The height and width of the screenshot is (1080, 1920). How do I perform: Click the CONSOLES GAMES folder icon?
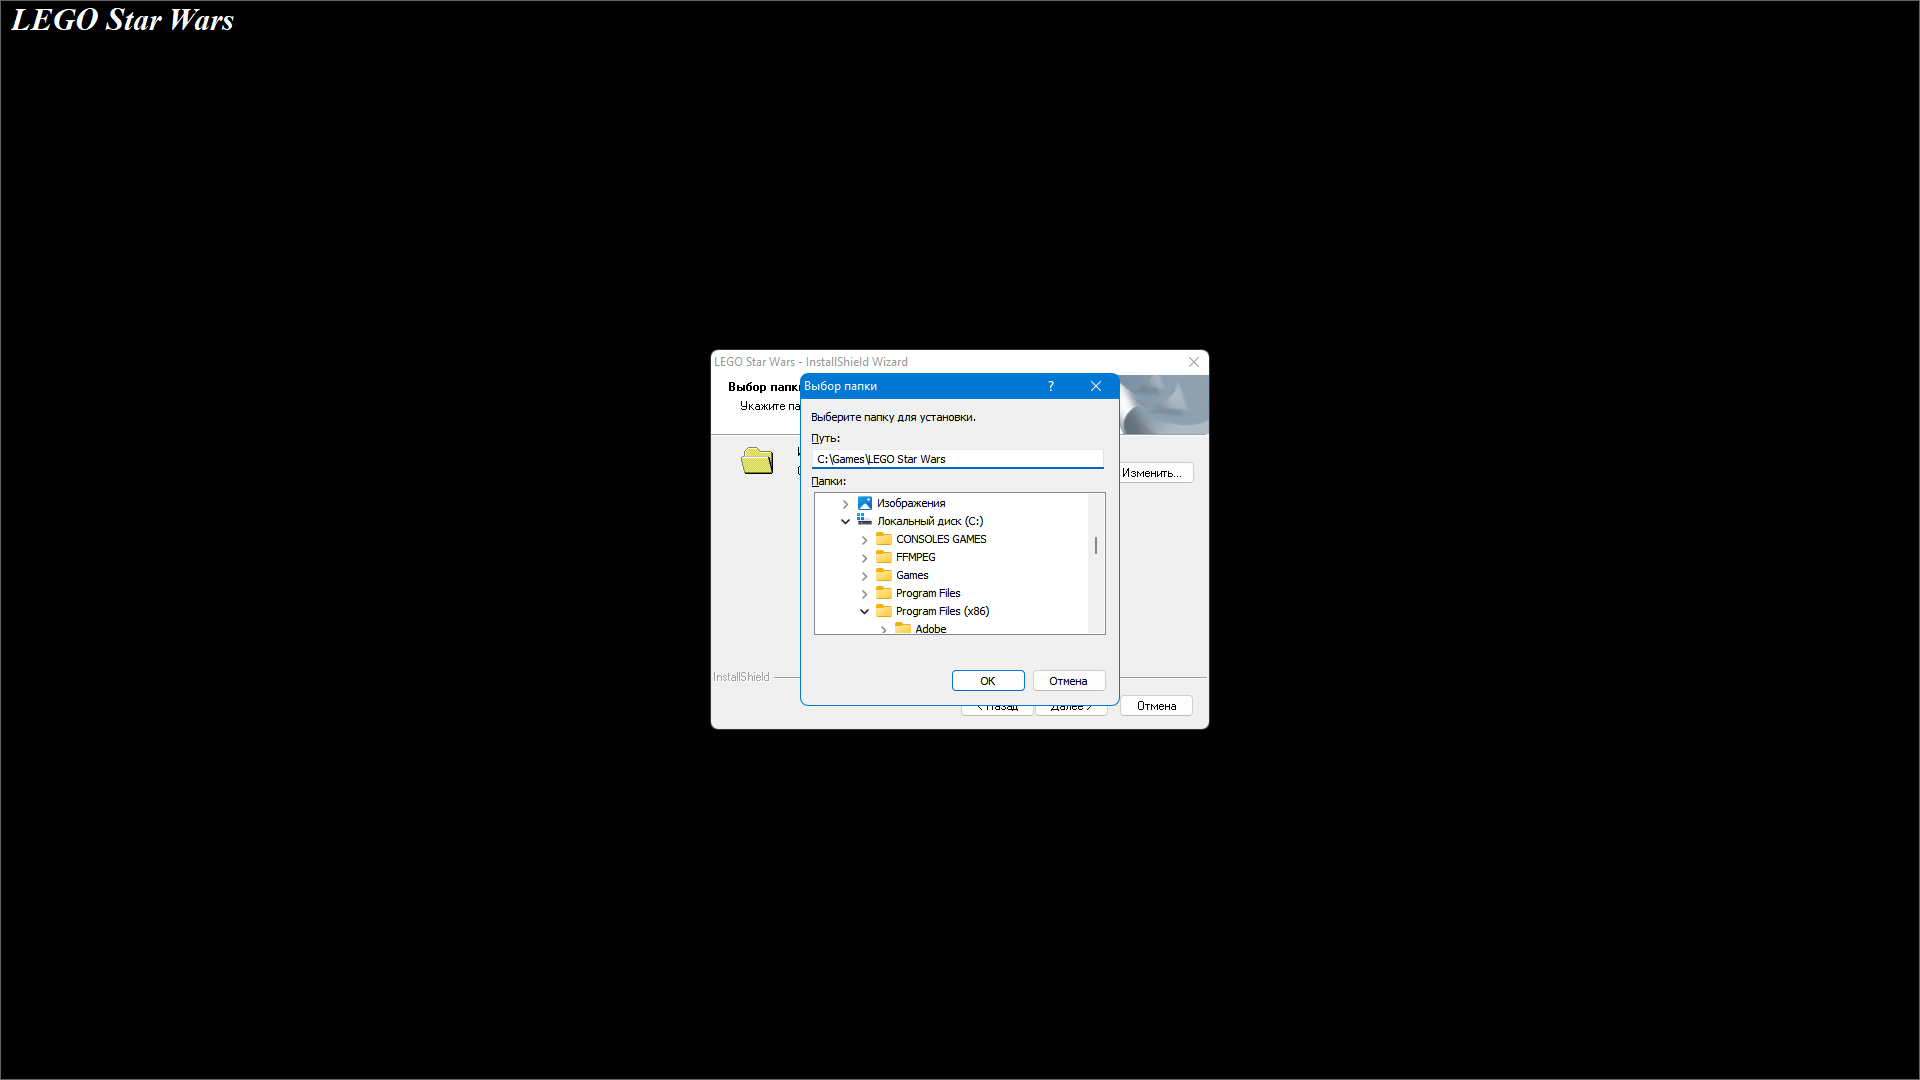point(884,539)
